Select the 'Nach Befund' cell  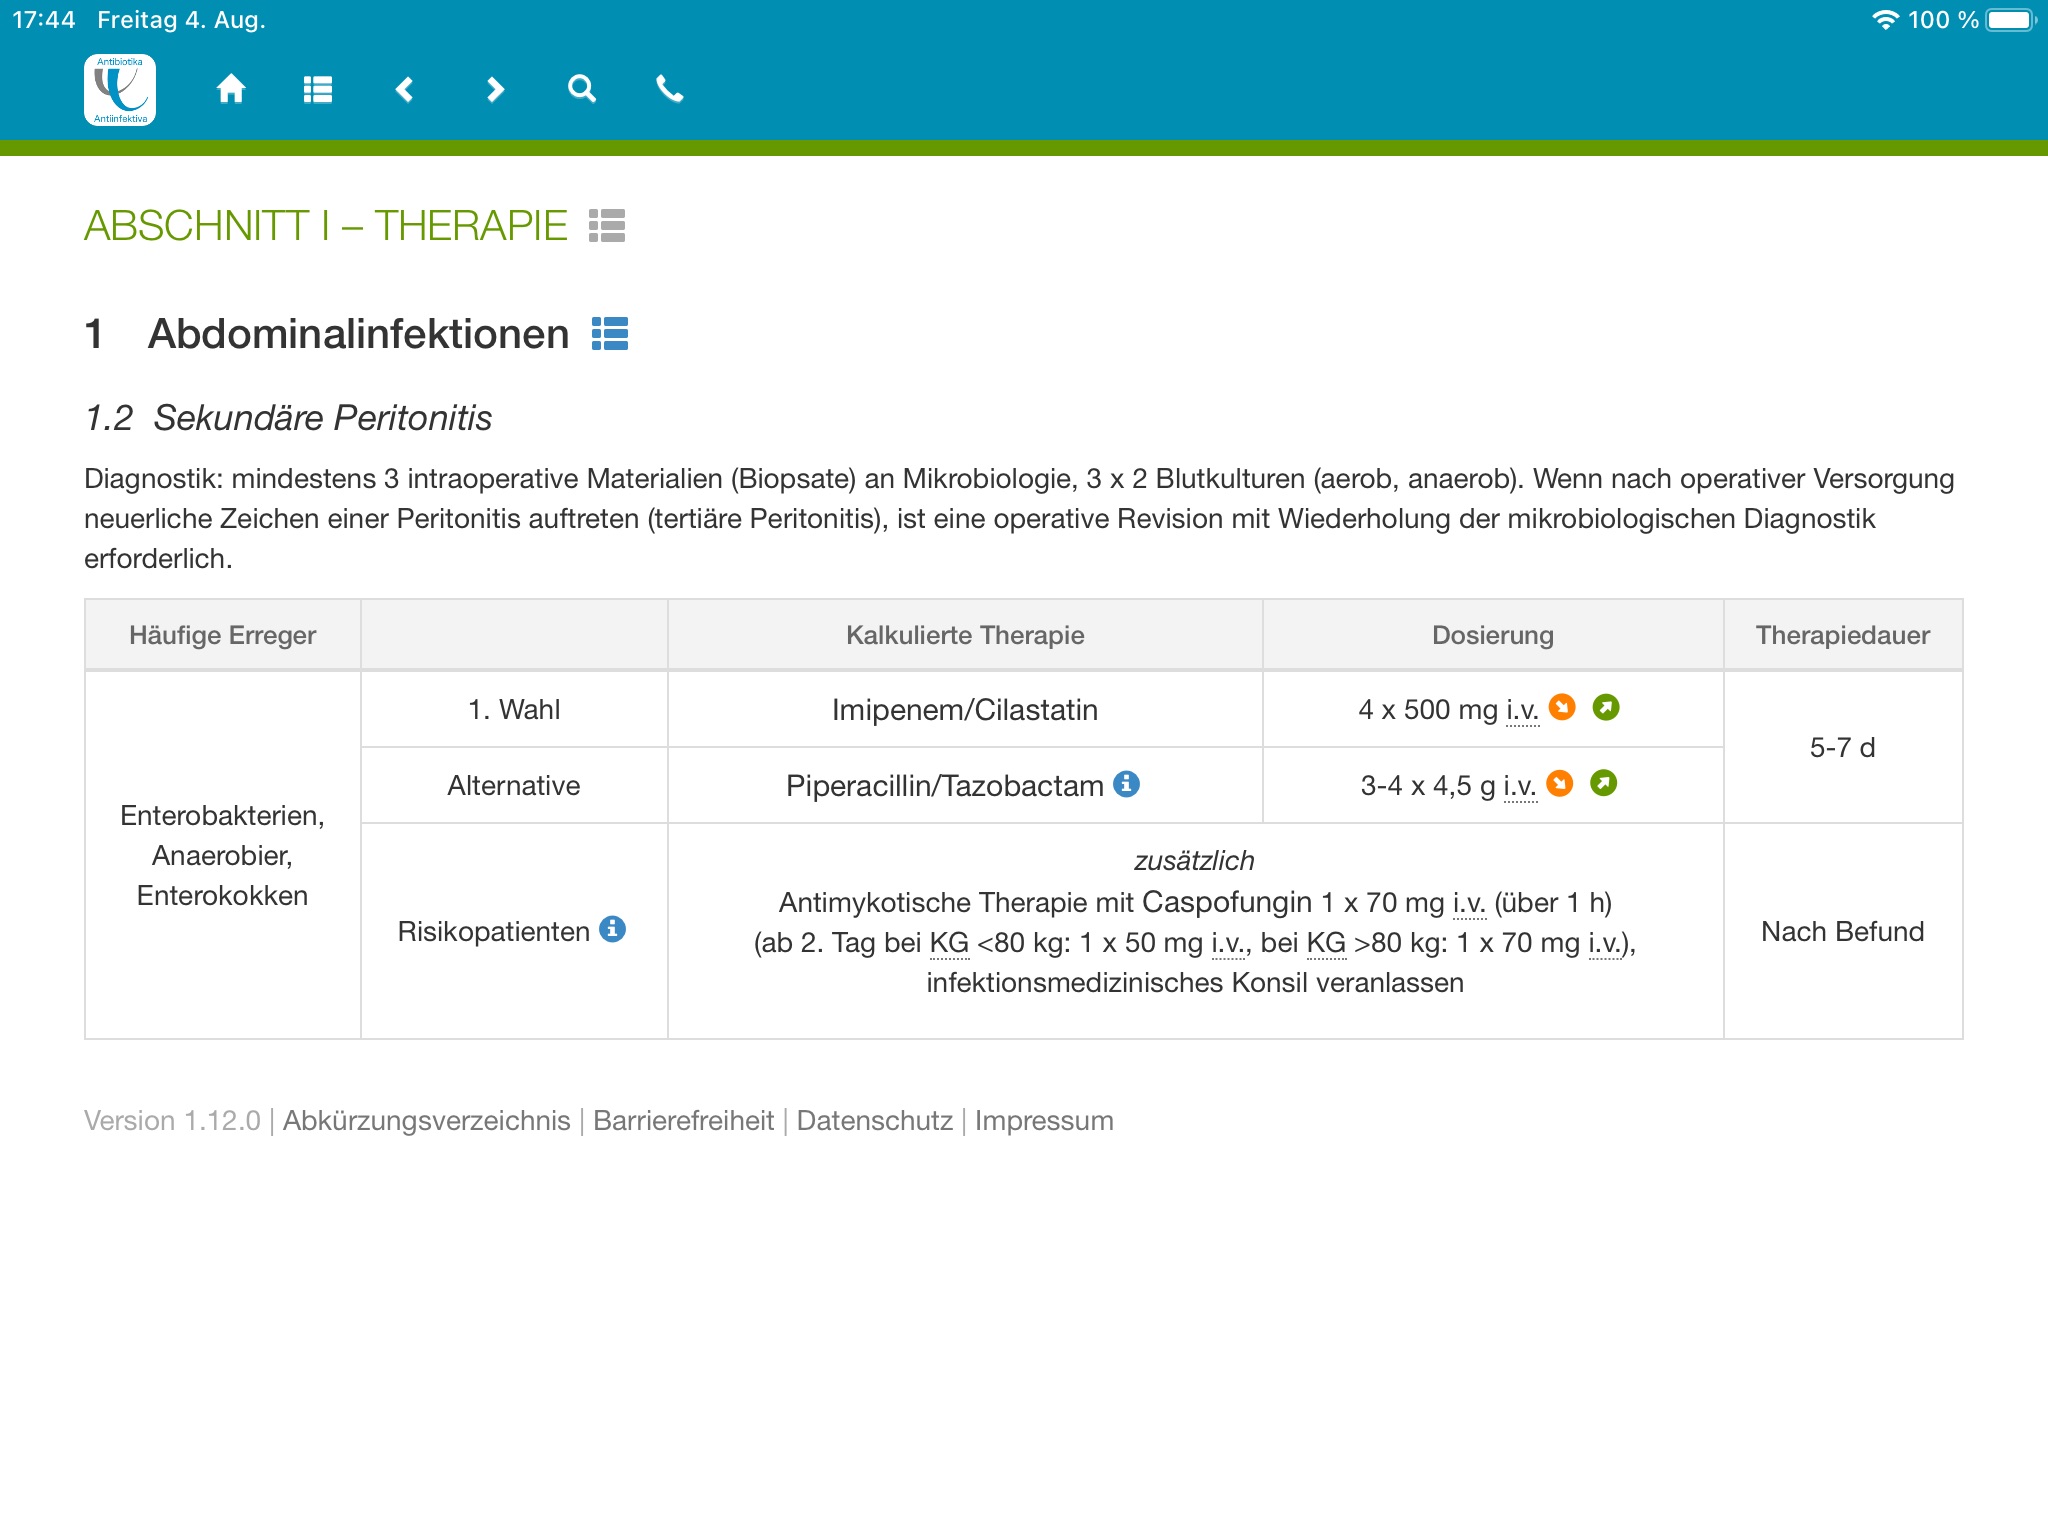pos(1843,932)
